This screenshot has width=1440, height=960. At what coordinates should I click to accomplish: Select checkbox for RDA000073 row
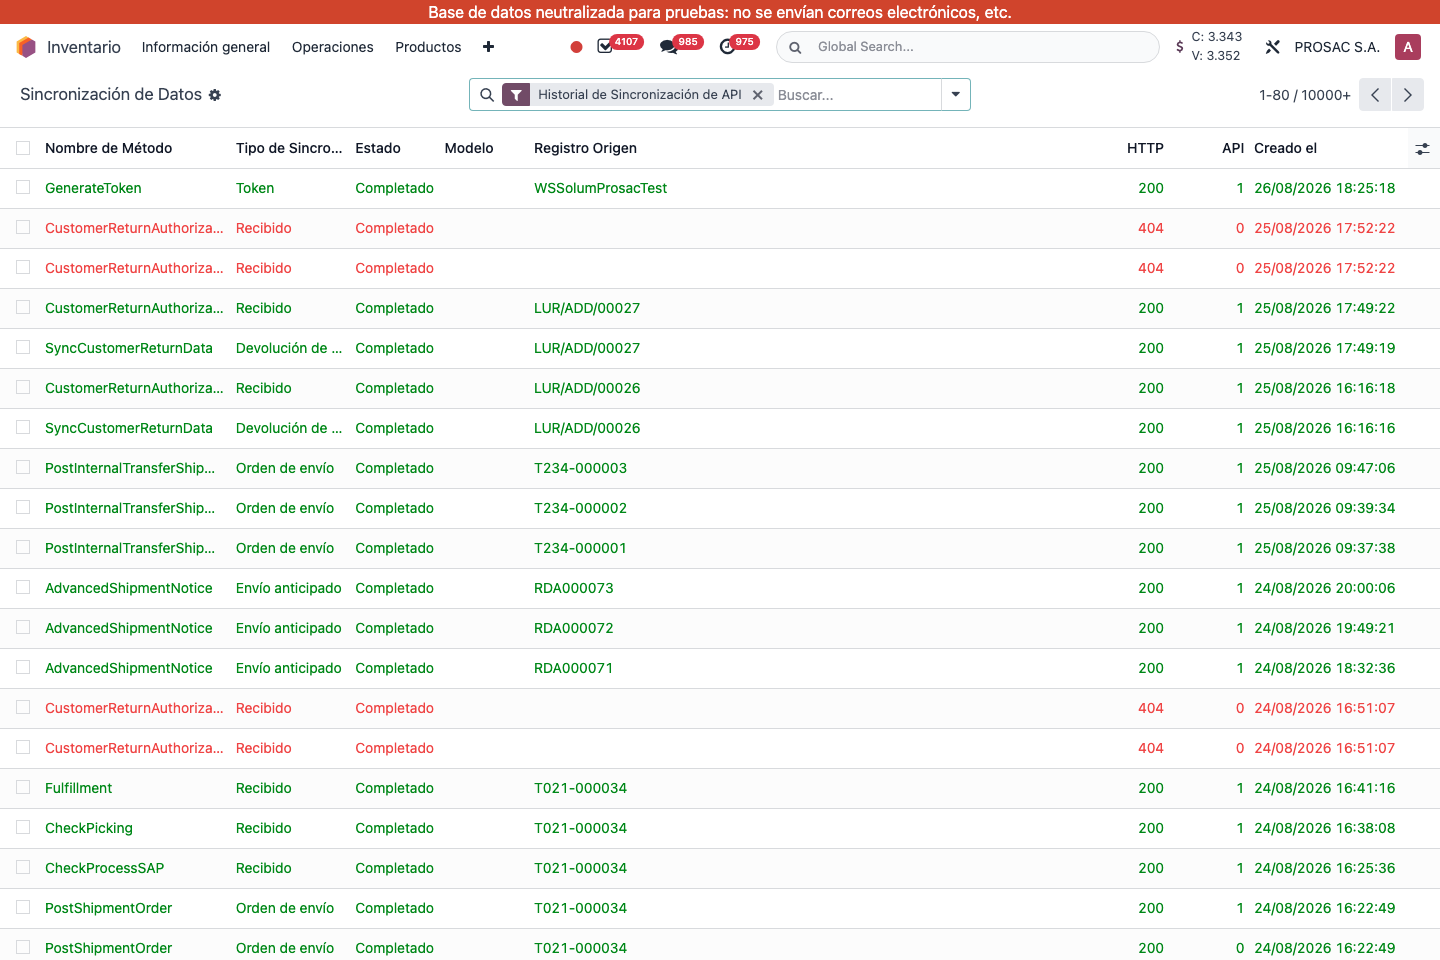click(23, 587)
